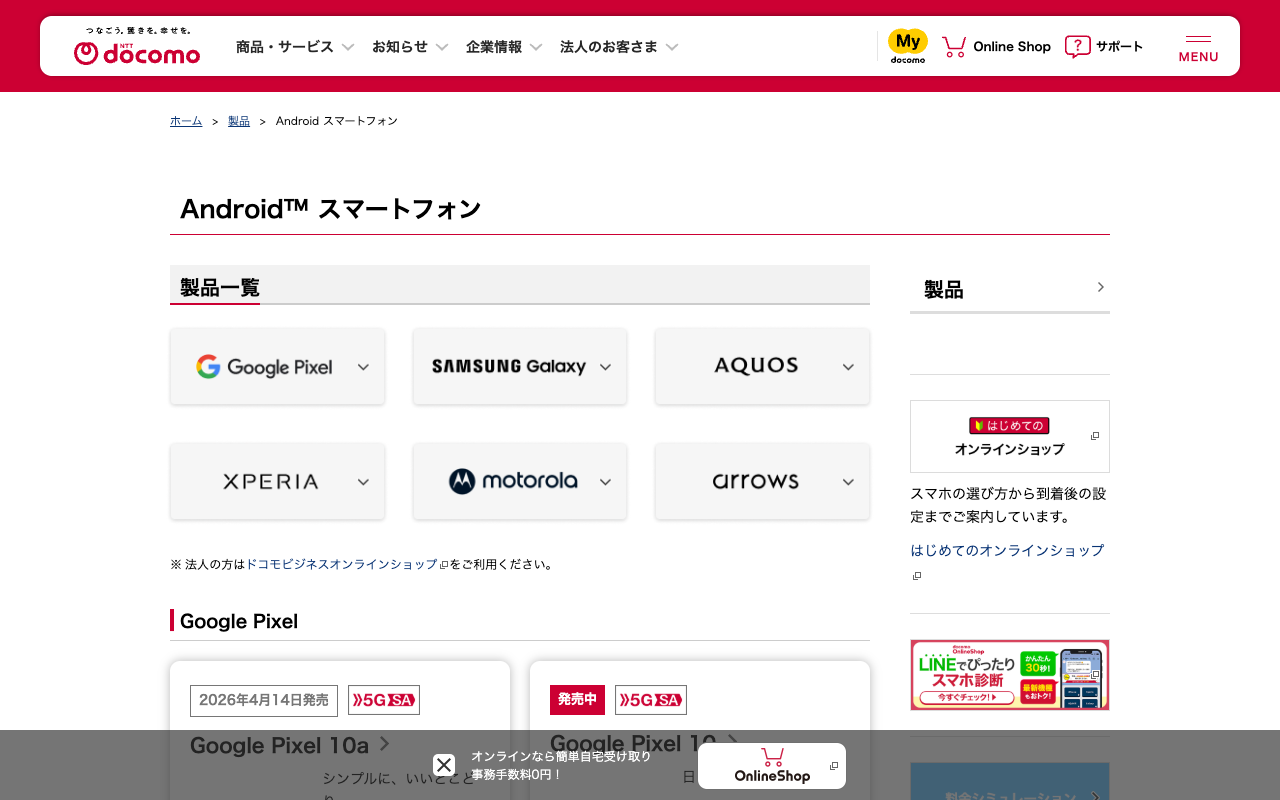Click the OnlineShop button in bottom banner
The width and height of the screenshot is (1280, 800).
772,766
